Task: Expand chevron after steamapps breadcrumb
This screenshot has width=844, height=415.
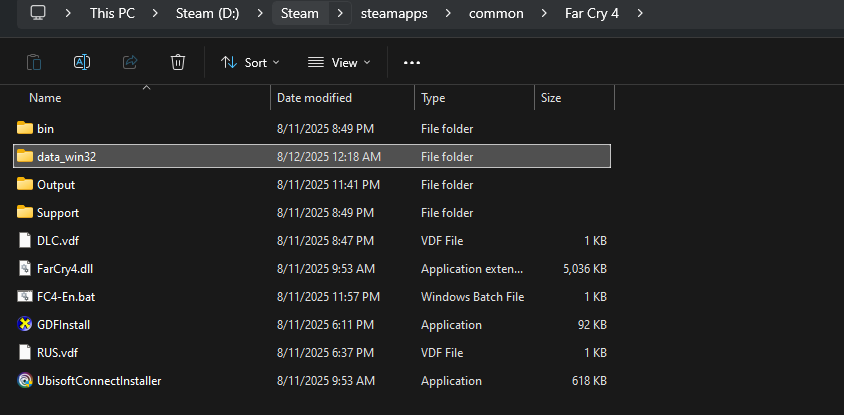Action: (448, 13)
